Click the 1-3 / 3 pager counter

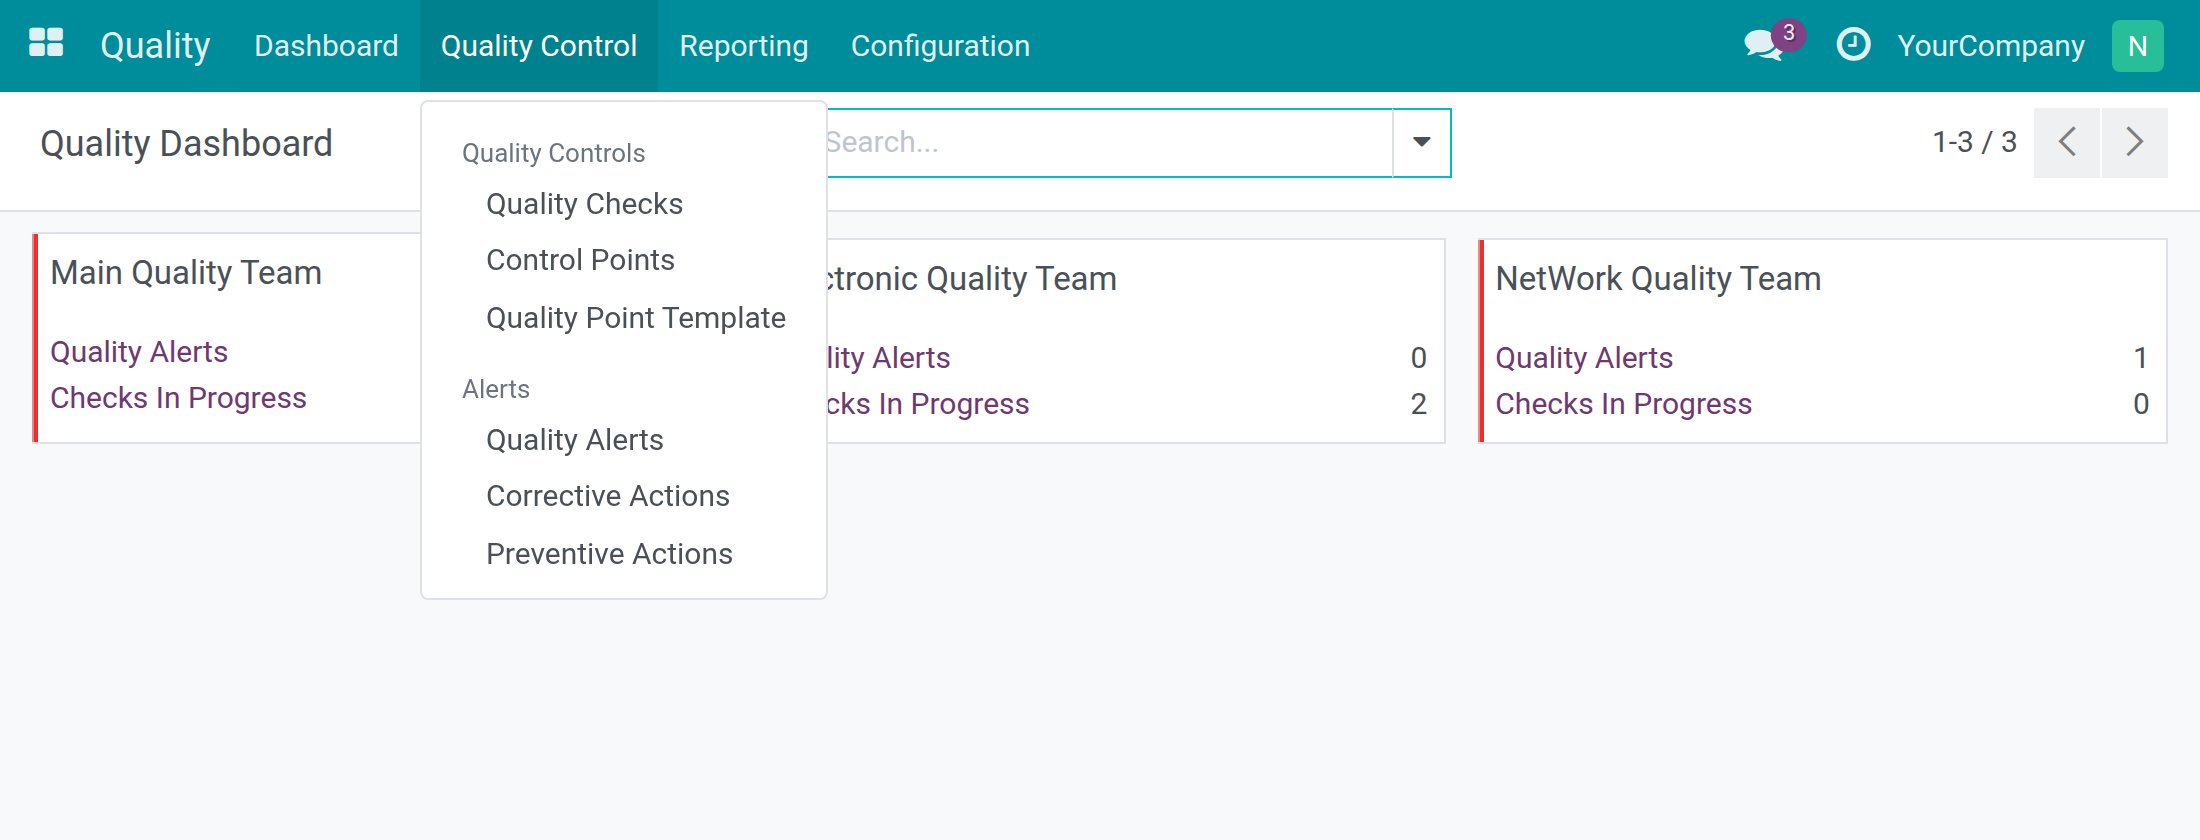point(1974,142)
